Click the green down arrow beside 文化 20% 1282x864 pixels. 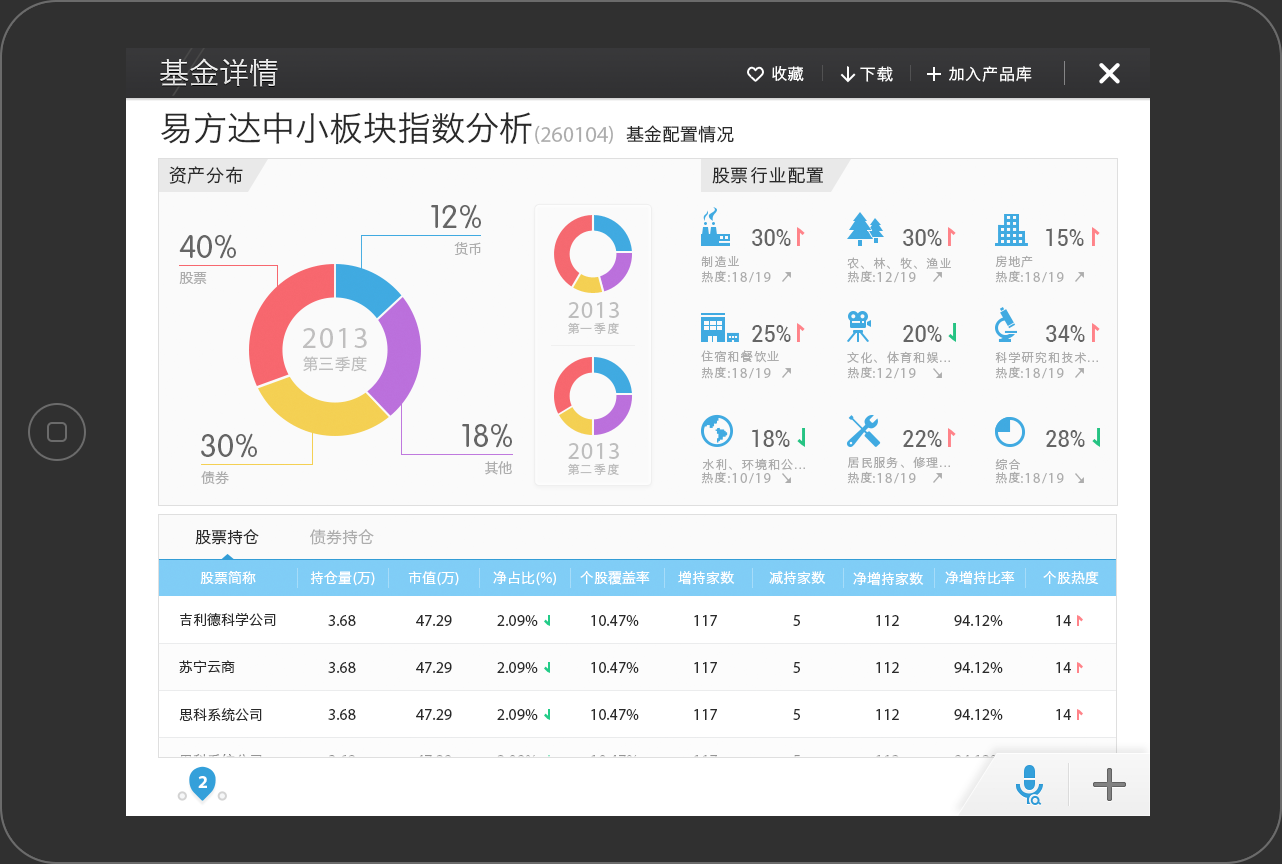953,332
